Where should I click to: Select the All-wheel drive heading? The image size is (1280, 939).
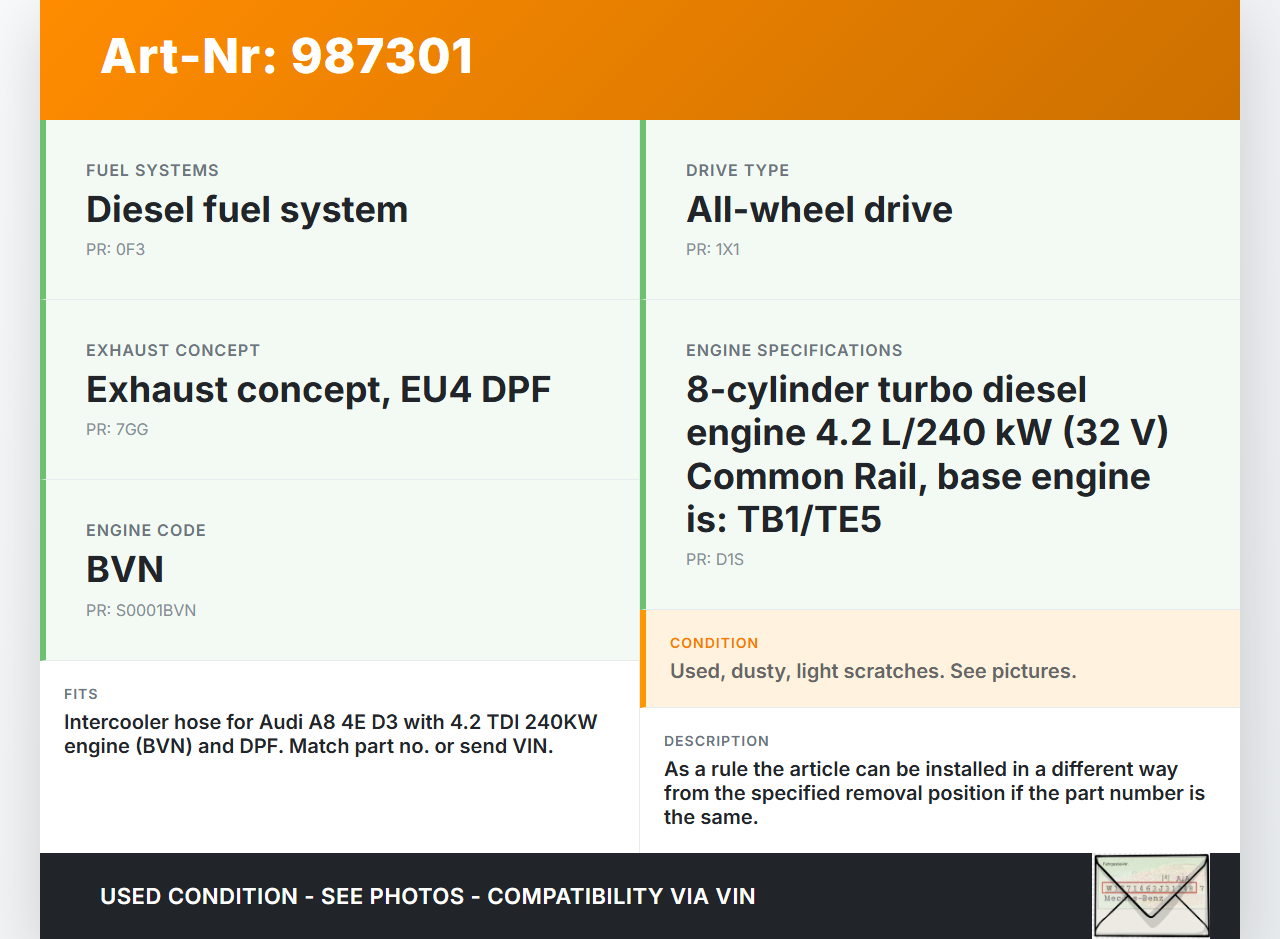pos(819,210)
